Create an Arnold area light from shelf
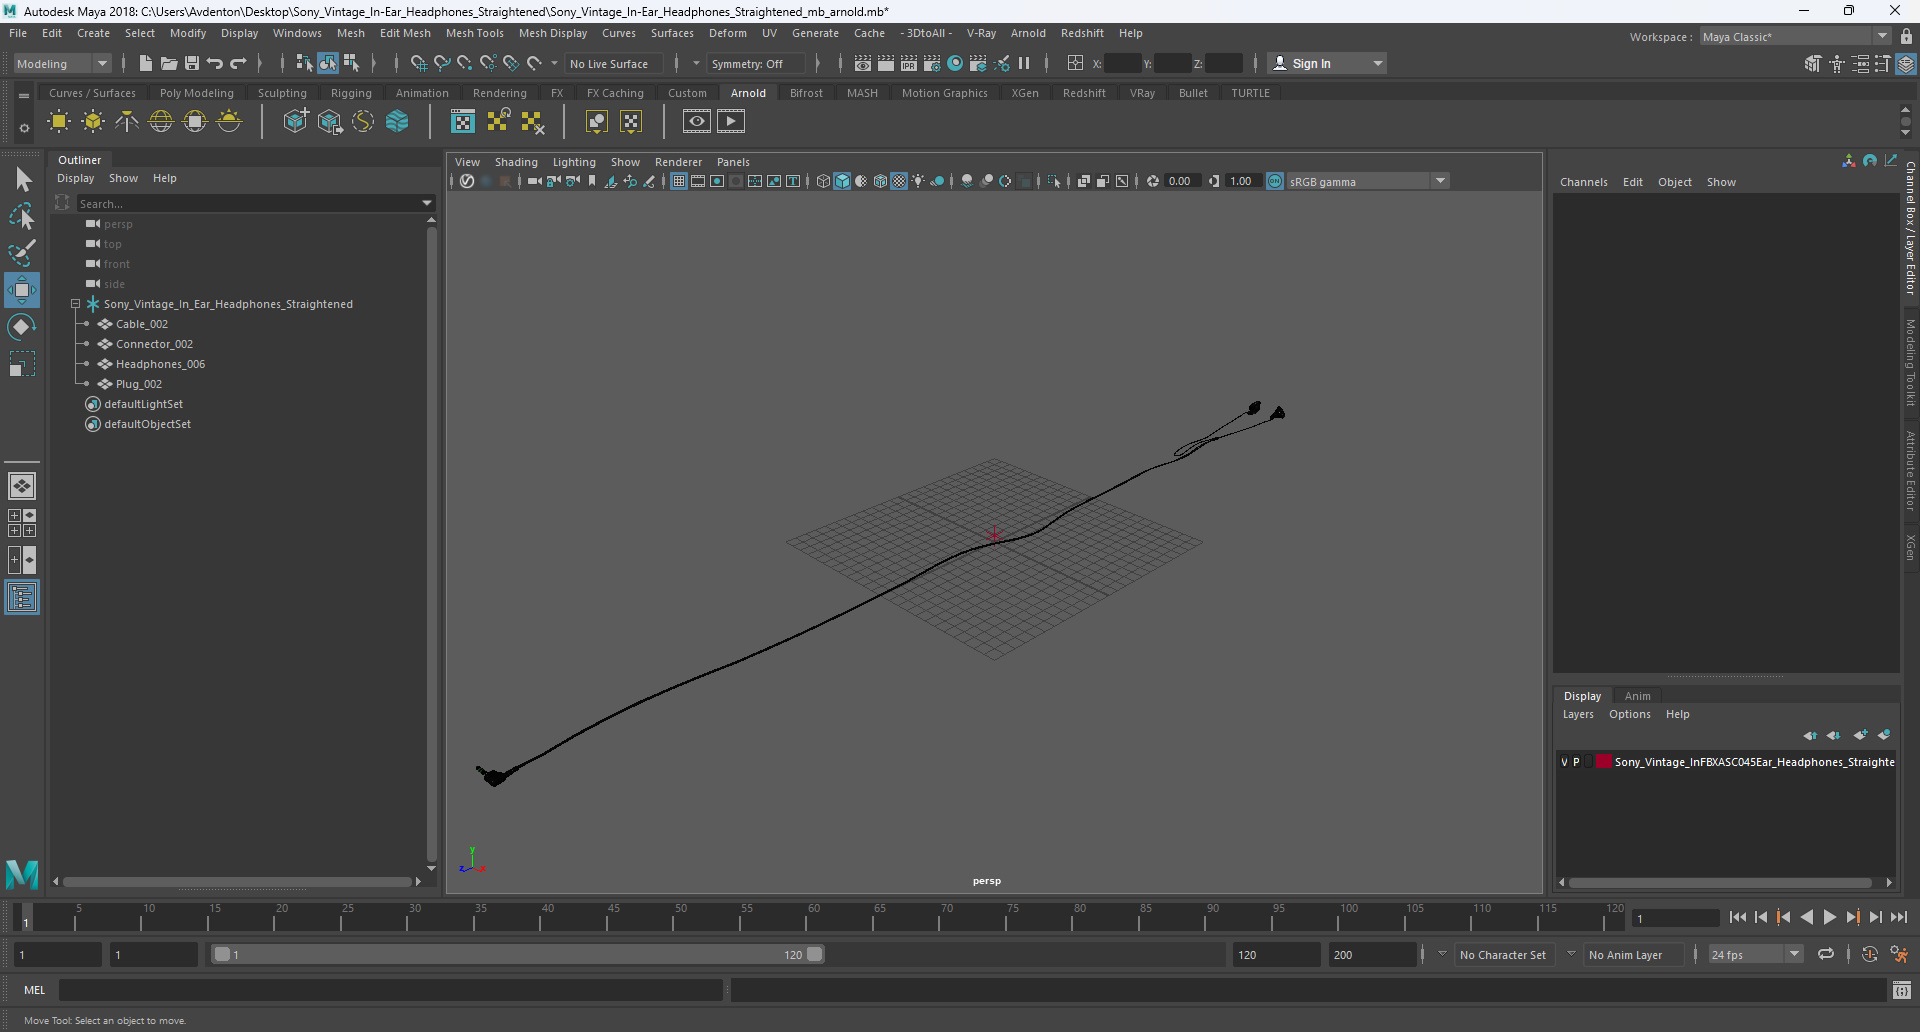Viewport: 1920px width, 1032px height. pyautogui.click(x=59, y=122)
